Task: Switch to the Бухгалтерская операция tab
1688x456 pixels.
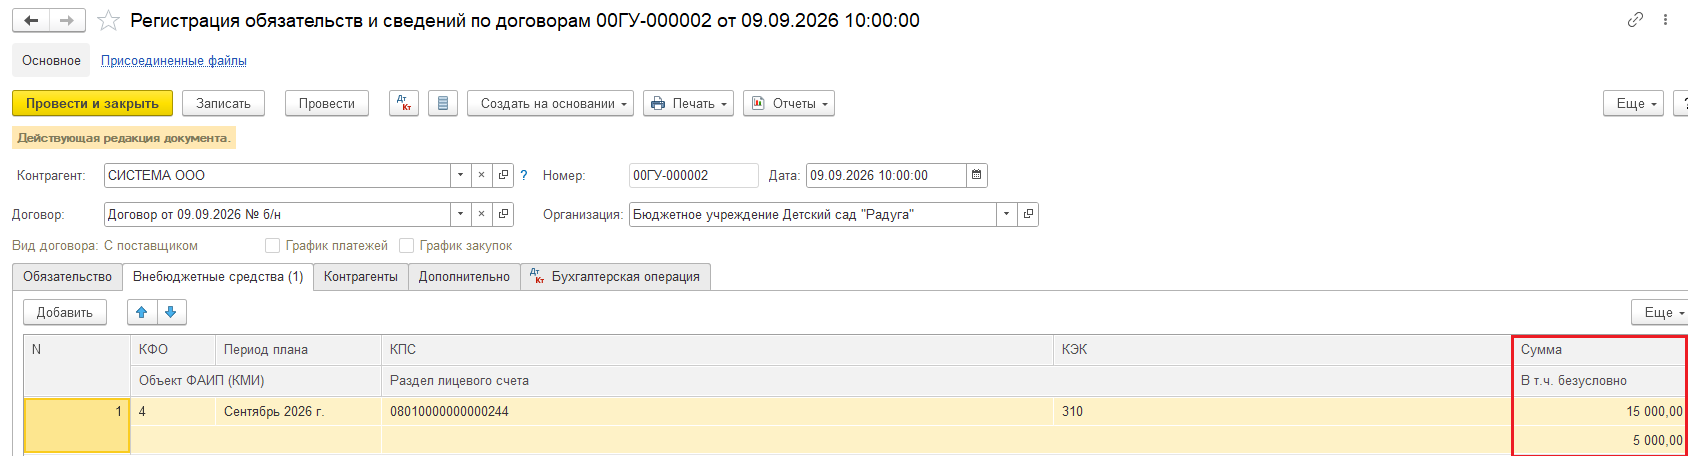Action: pyautogui.click(x=616, y=277)
